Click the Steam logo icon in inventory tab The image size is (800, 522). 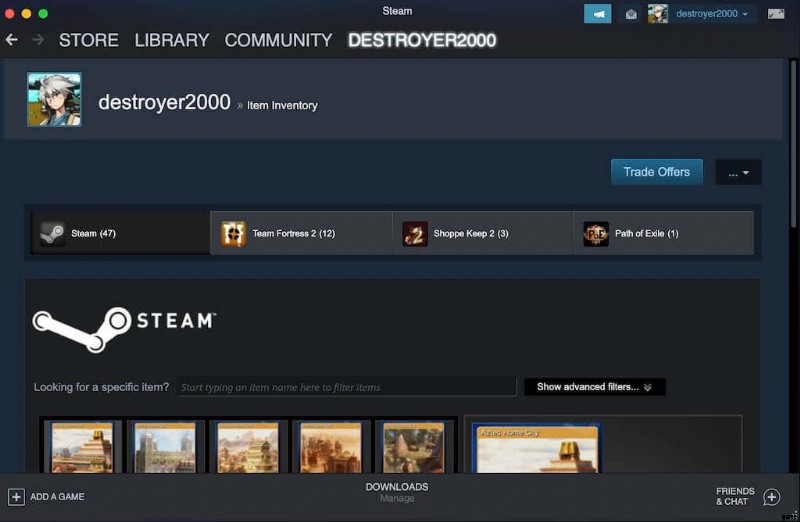pyautogui.click(x=52, y=234)
